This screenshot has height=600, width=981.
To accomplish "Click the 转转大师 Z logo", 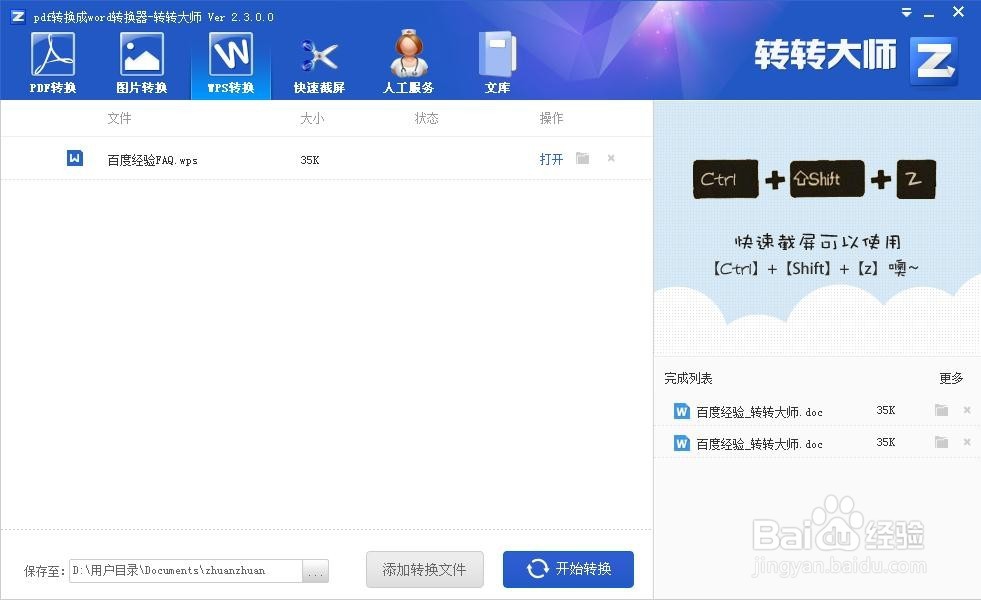I will pos(932,60).
